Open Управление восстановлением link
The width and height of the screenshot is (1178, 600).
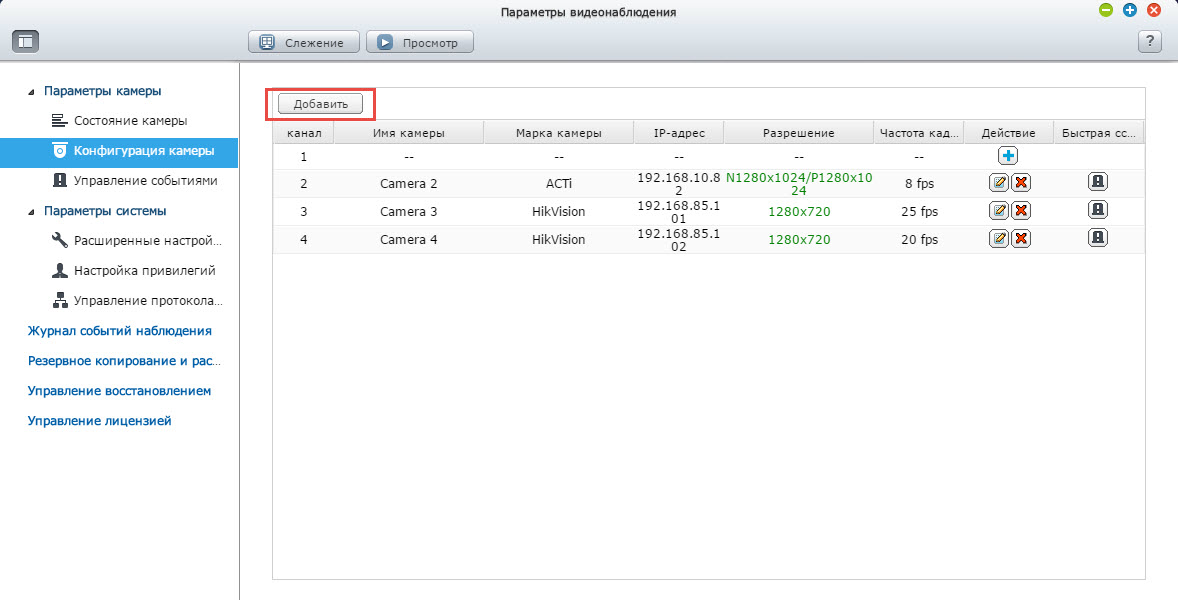tap(119, 391)
